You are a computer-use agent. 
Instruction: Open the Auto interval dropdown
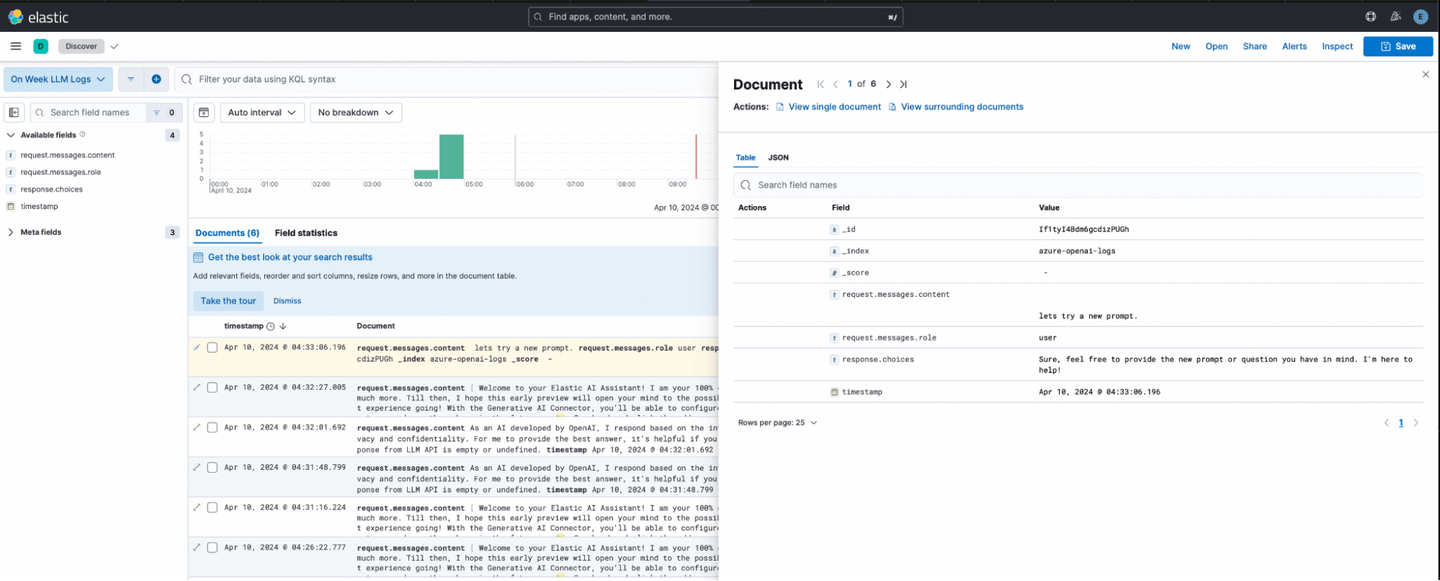[x=262, y=113]
